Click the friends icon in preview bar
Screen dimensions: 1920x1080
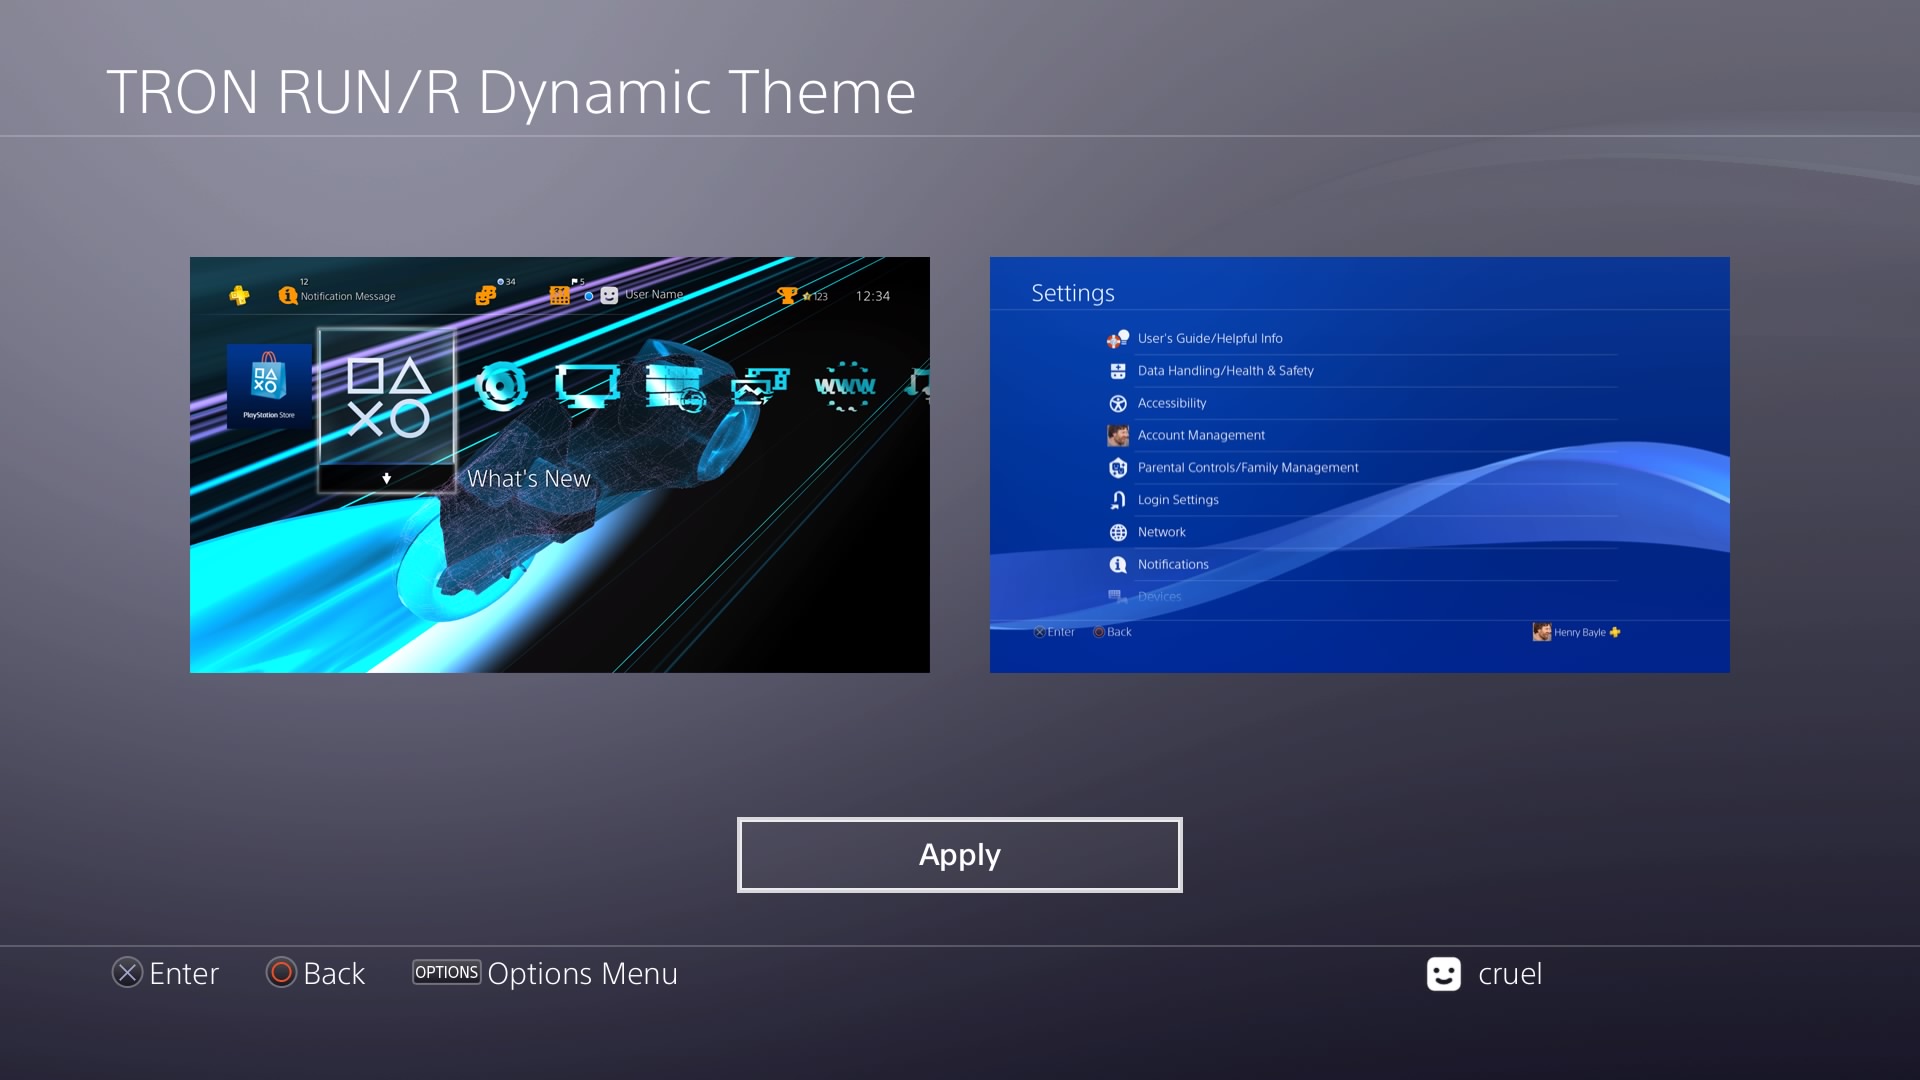(x=485, y=295)
